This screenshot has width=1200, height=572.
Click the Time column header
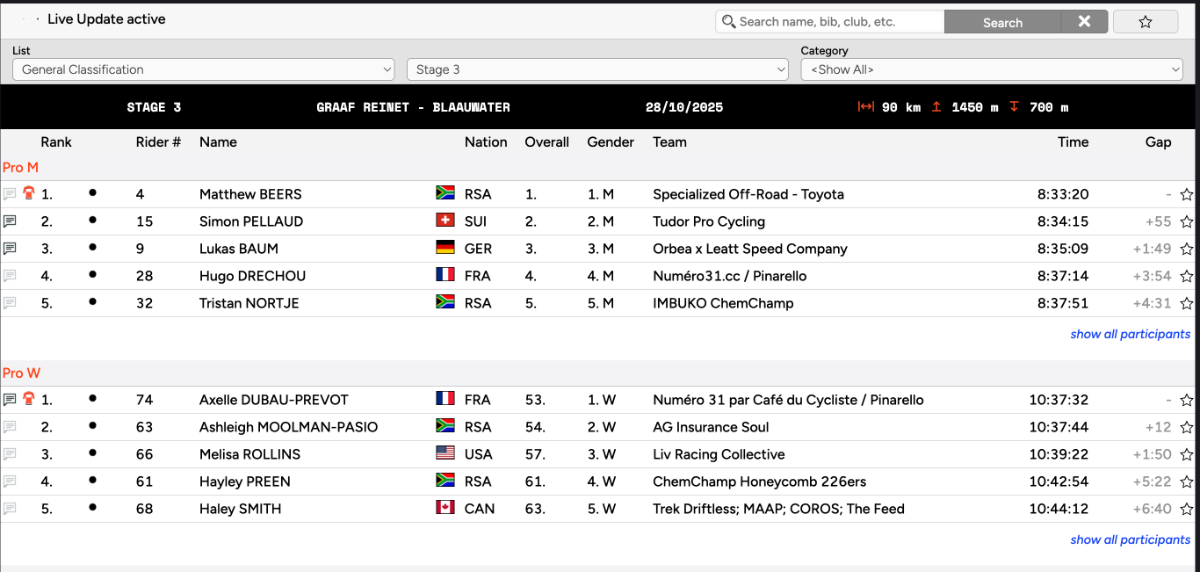1072,142
